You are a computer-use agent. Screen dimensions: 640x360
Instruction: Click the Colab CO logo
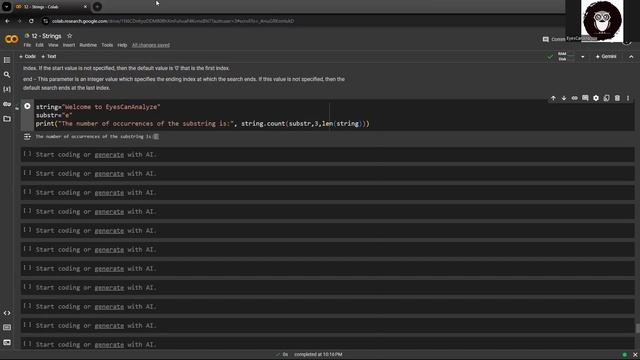point(11,39)
